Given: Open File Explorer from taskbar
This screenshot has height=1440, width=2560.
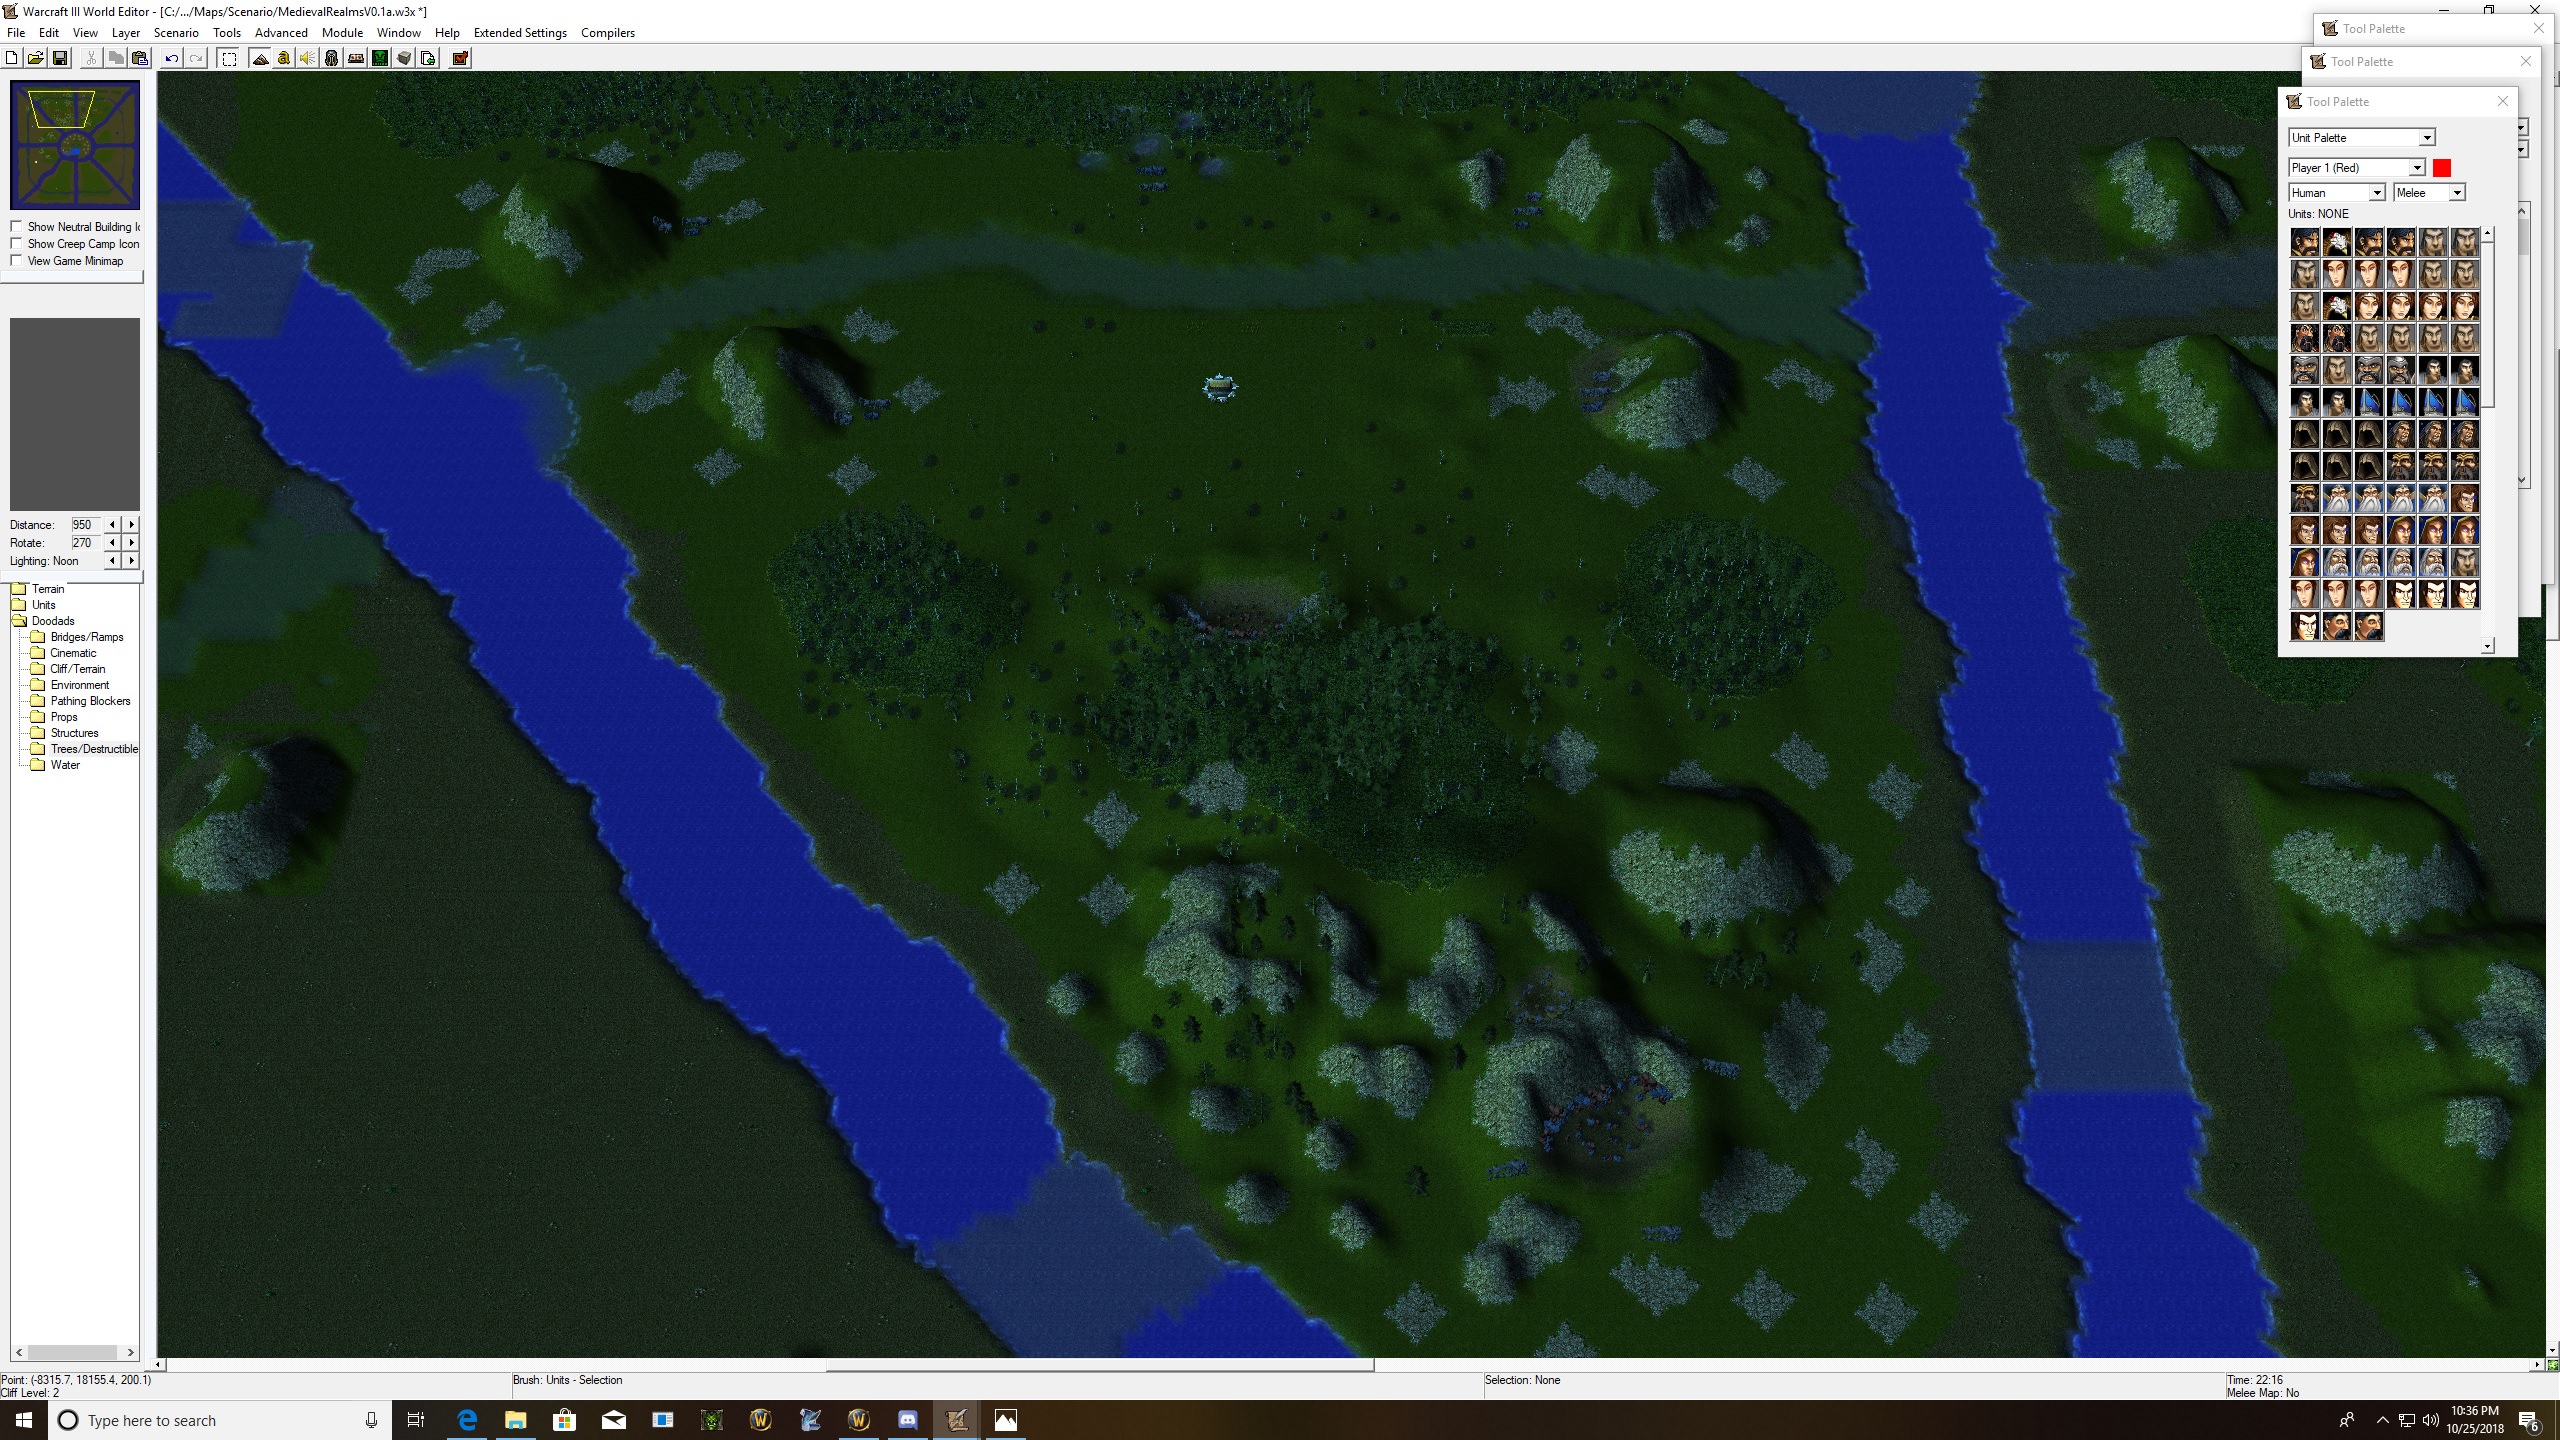Looking at the screenshot, I should [x=516, y=1420].
